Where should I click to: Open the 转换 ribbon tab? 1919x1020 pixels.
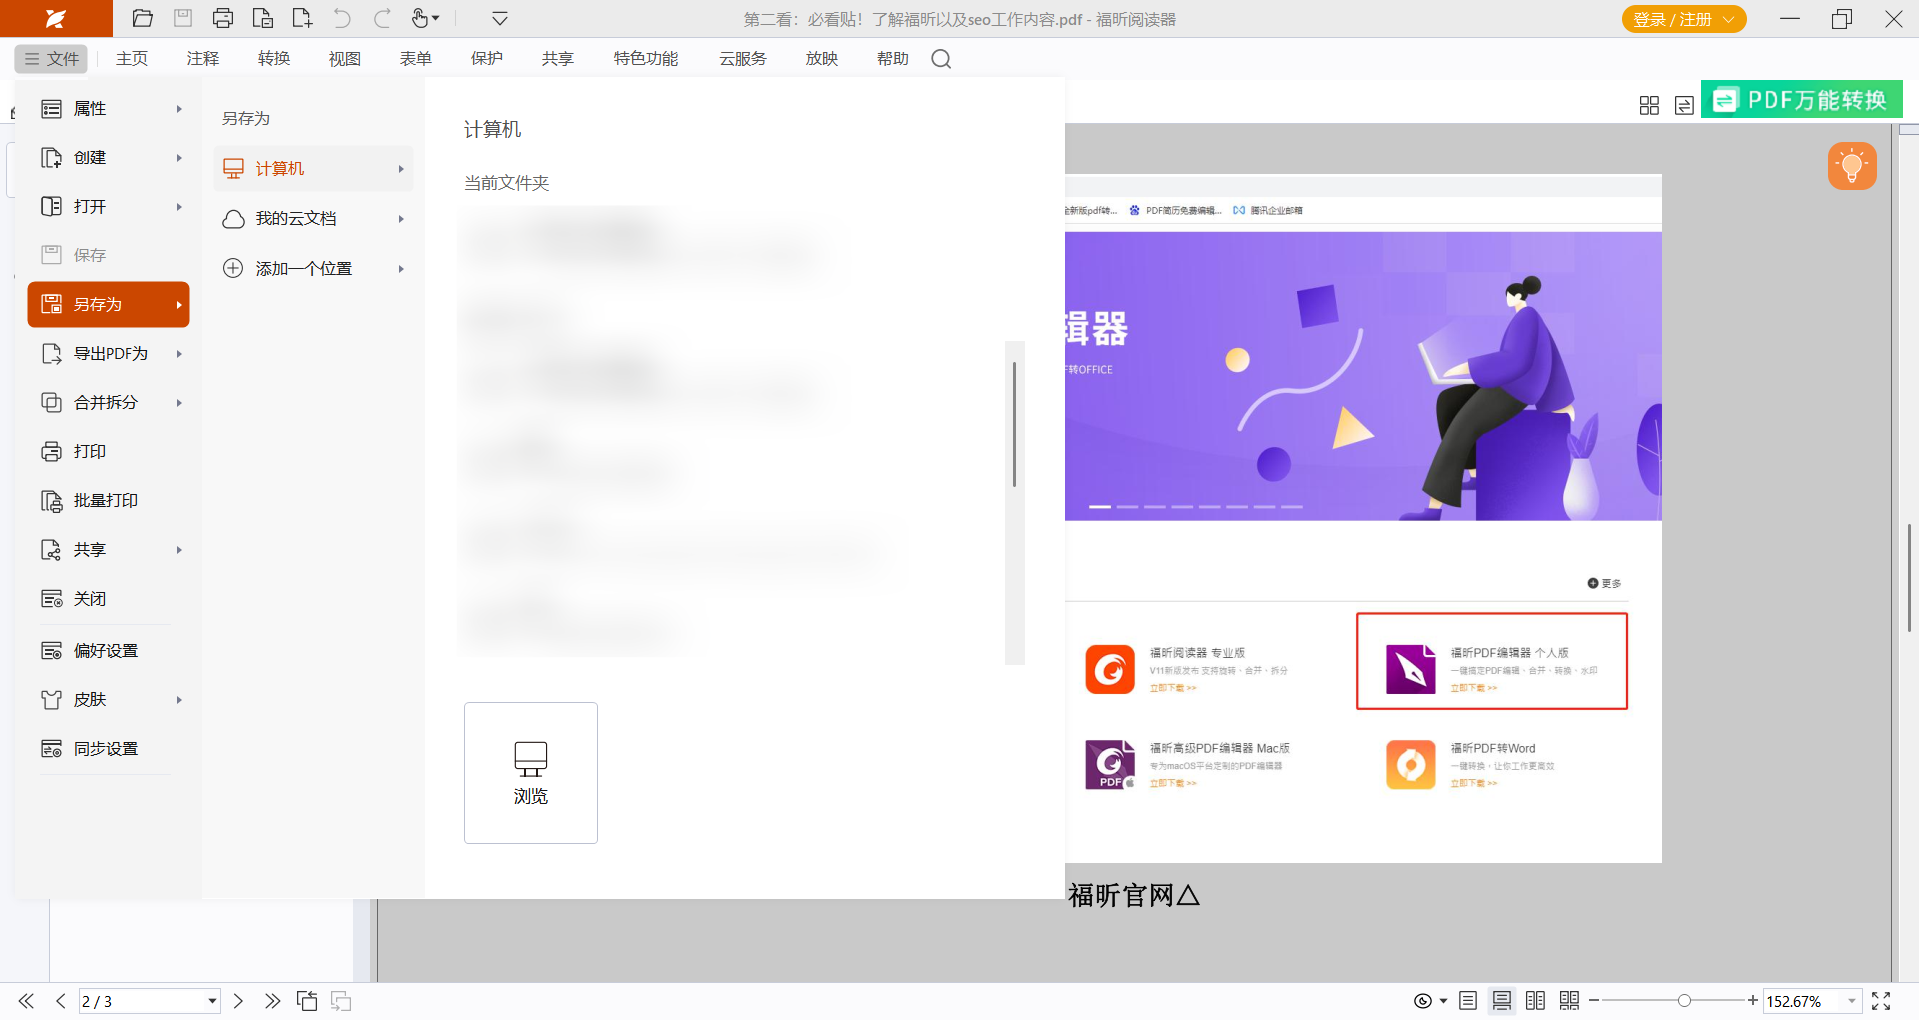point(273,59)
